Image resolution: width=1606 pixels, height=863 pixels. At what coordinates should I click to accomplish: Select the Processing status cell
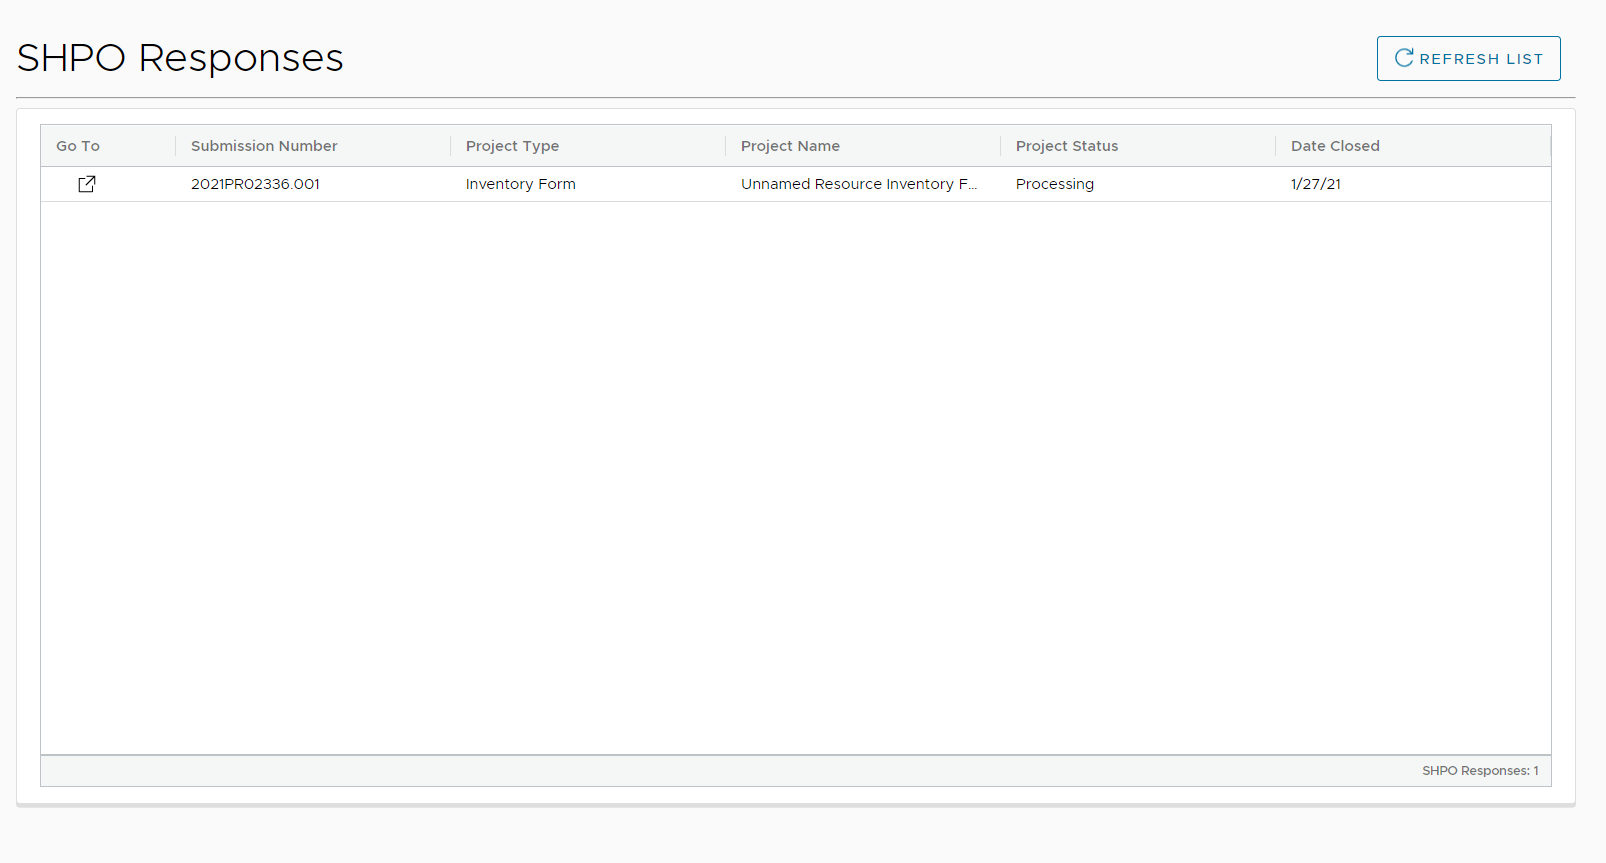coord(1054,184)
